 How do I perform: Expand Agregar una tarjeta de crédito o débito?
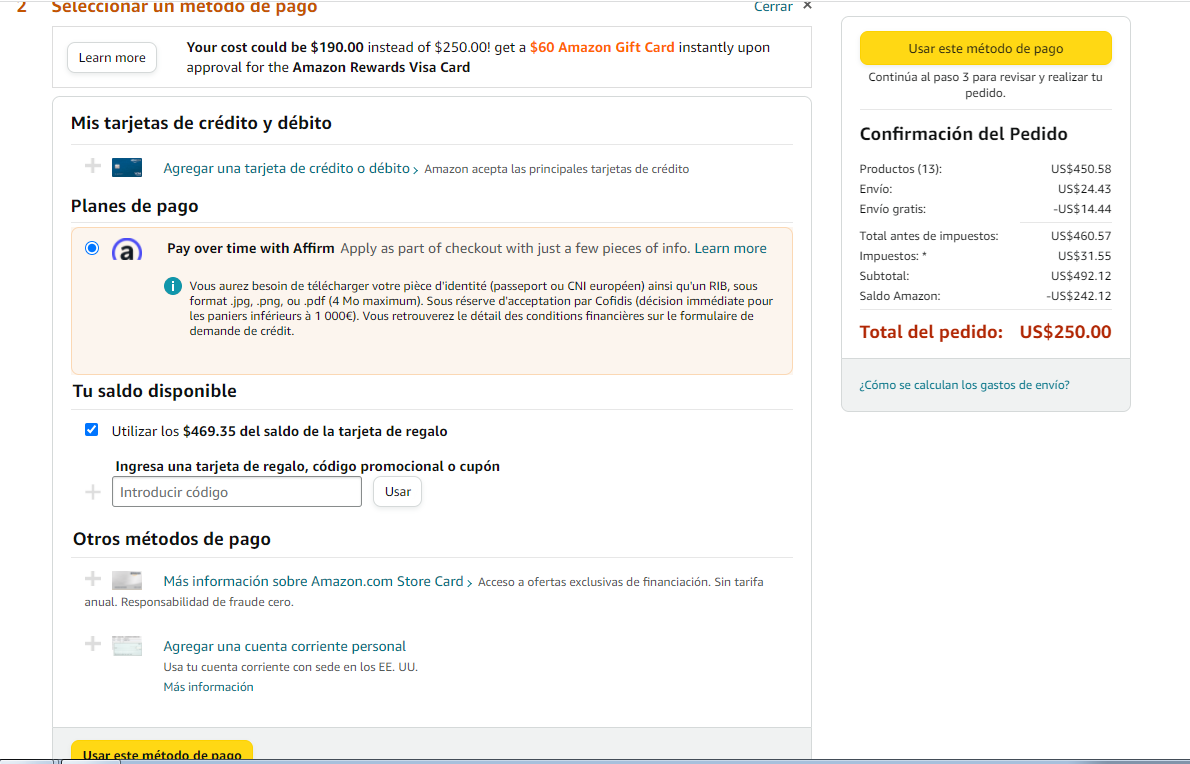[287, 169]
